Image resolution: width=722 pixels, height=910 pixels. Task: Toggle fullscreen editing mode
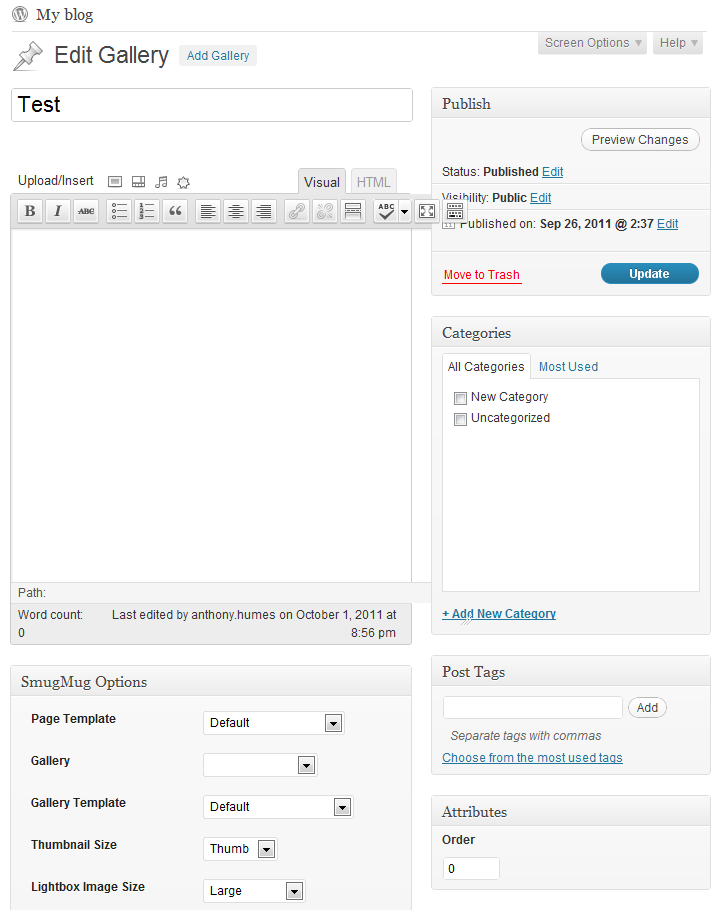(427, 211)
